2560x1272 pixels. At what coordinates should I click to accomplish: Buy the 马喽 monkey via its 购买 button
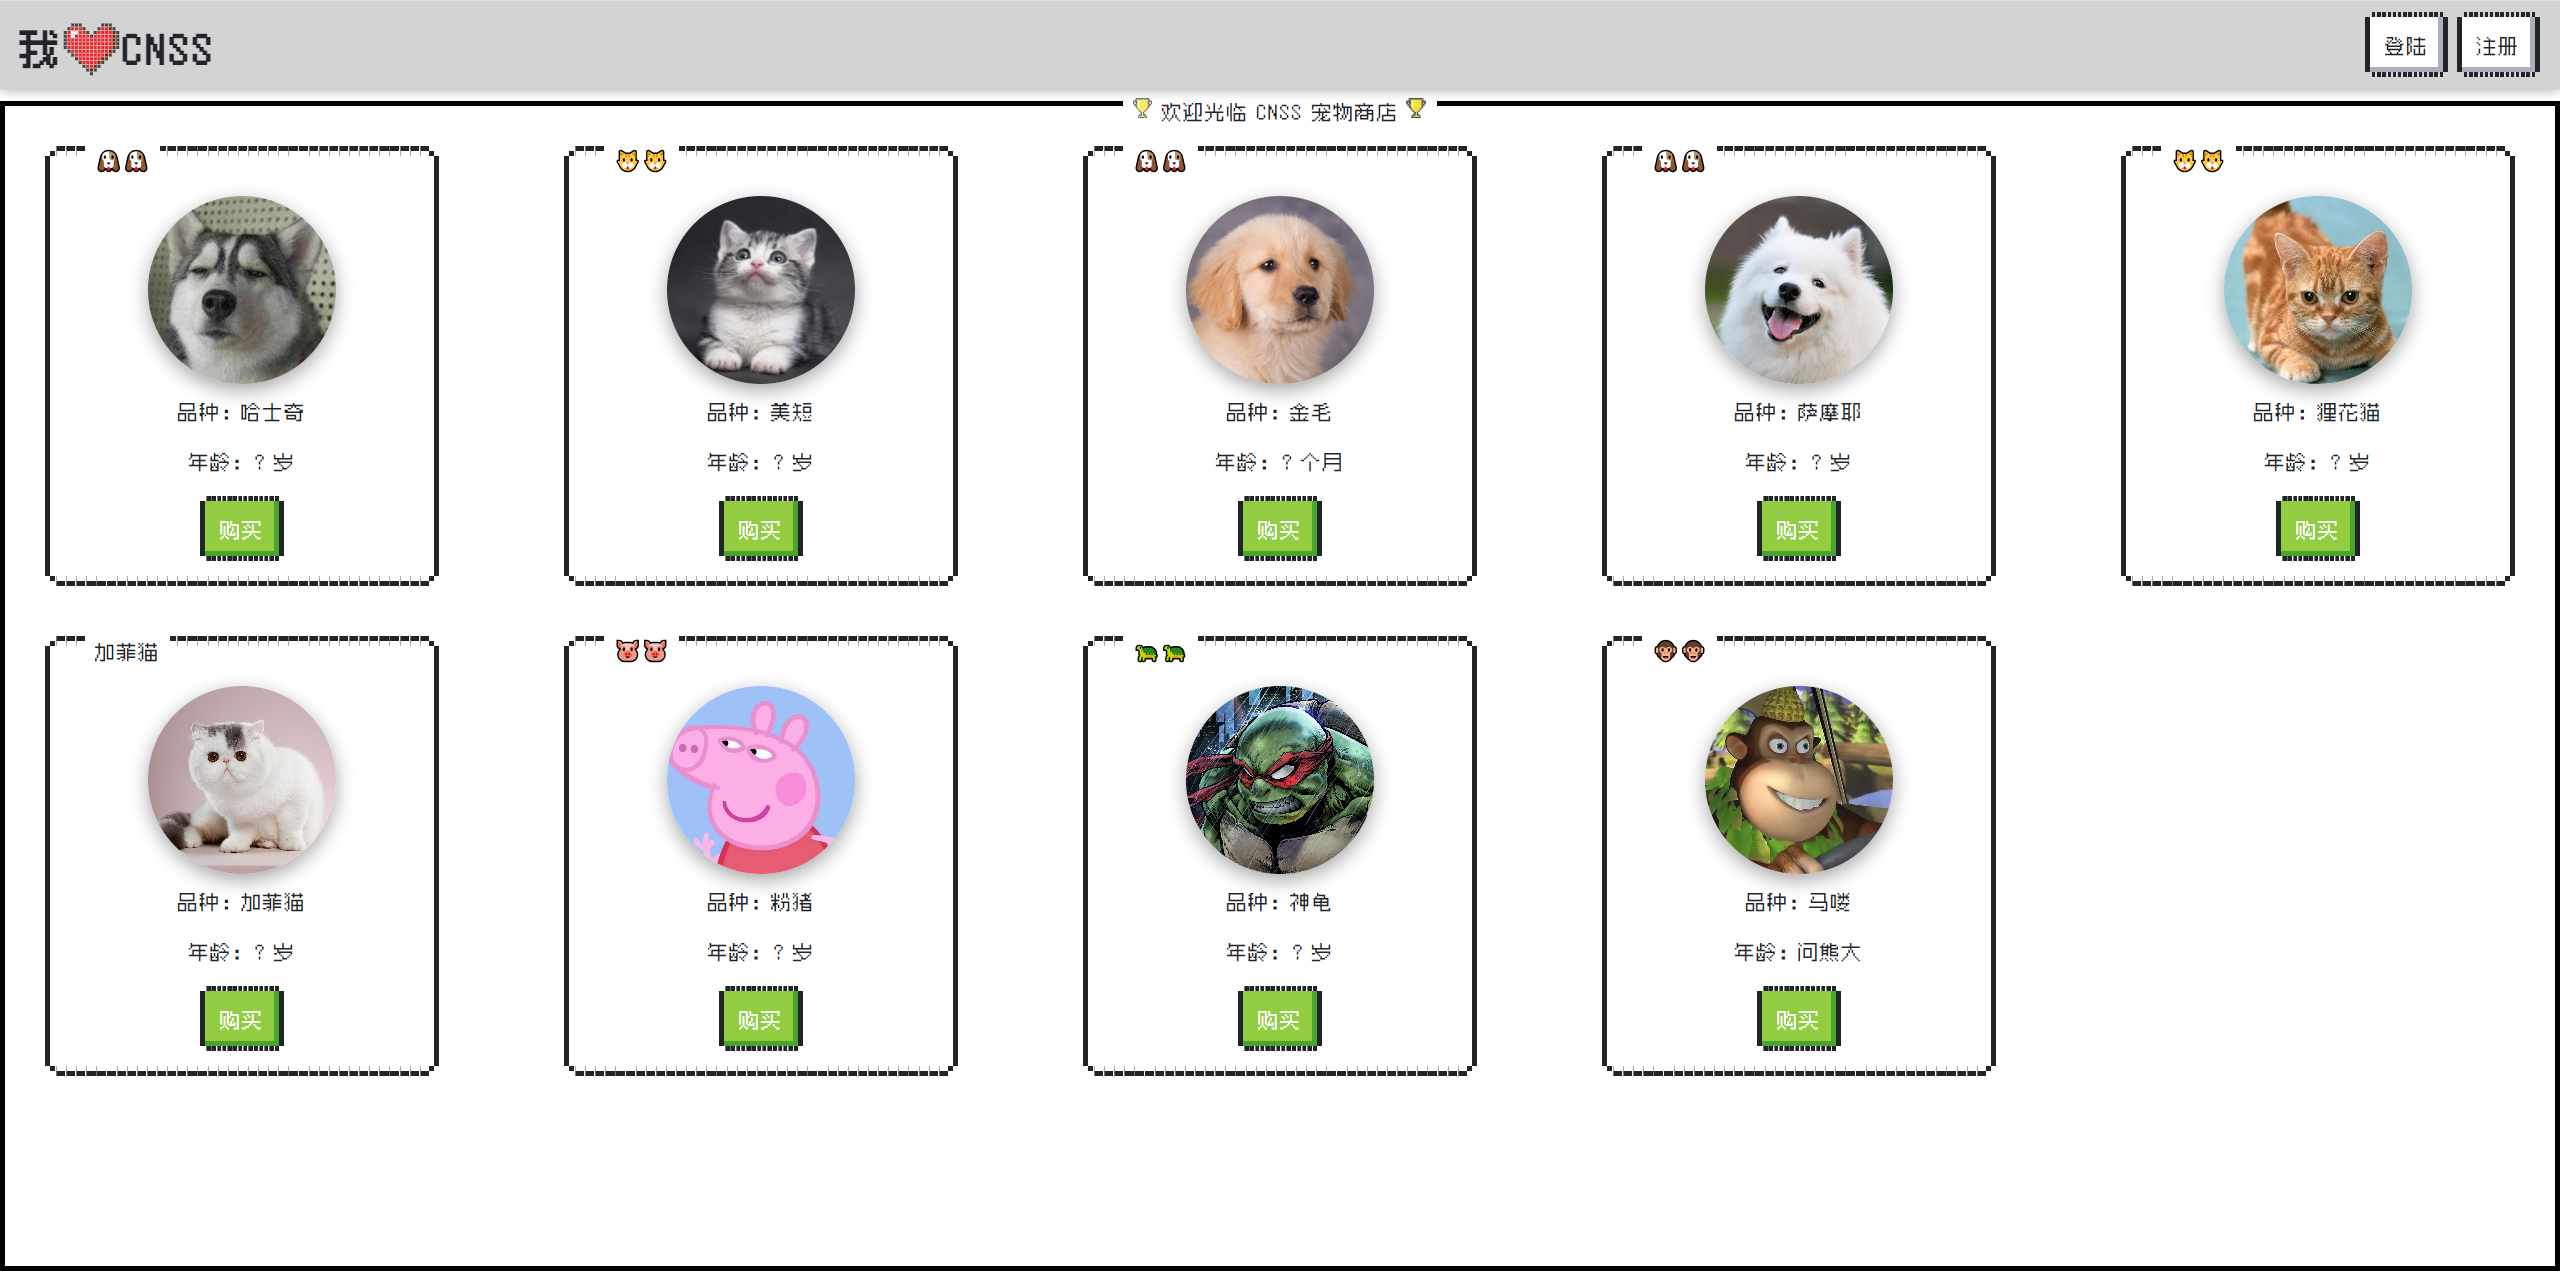tap(1798, 1019)
